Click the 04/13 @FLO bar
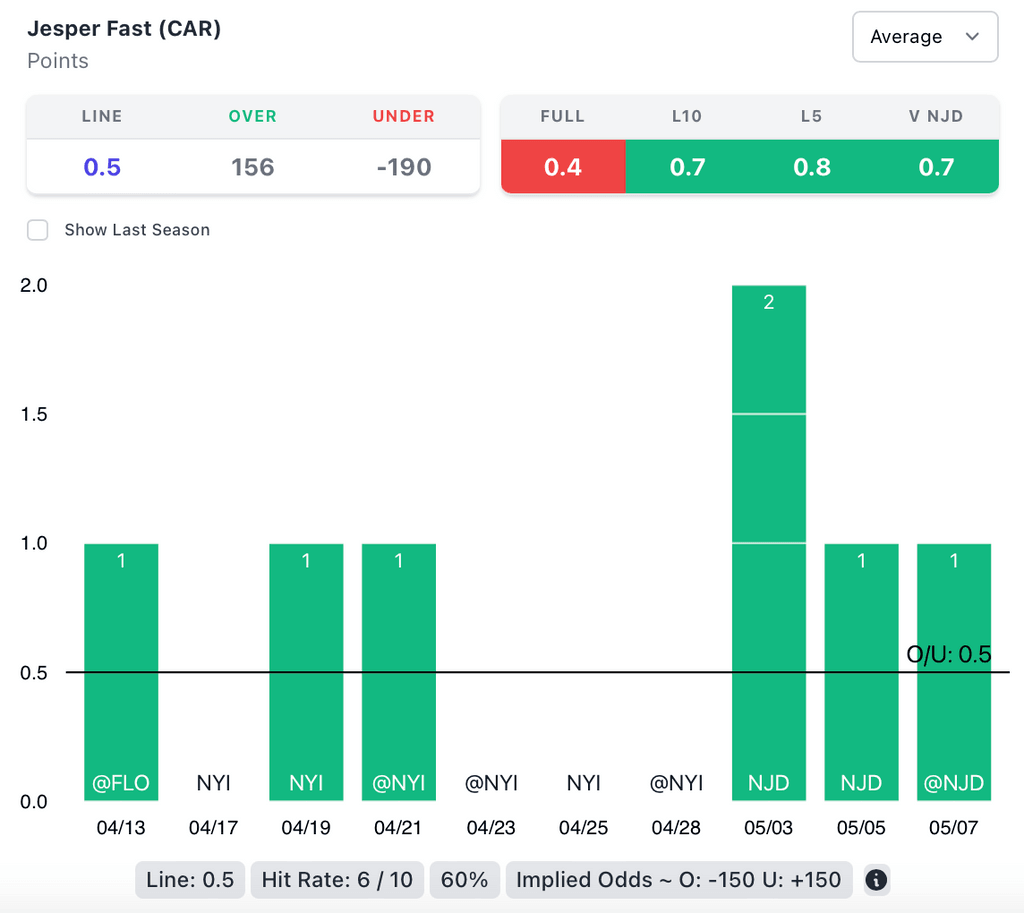The width and height of the screenshot is (1024, 913). pyautogui.click(x=121, y=672)
